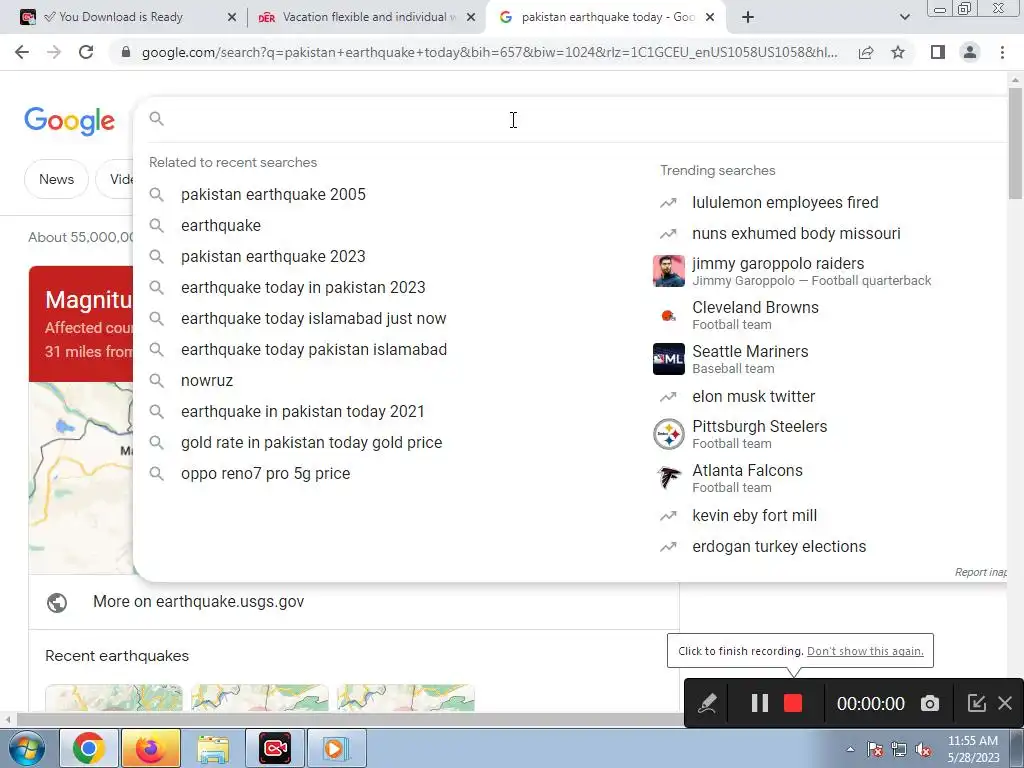Image resolution: width=1024 pixels, height=768 pixels.
Task: Open a new browser tab
Action: pyautogui.click(x=748, y=17)
